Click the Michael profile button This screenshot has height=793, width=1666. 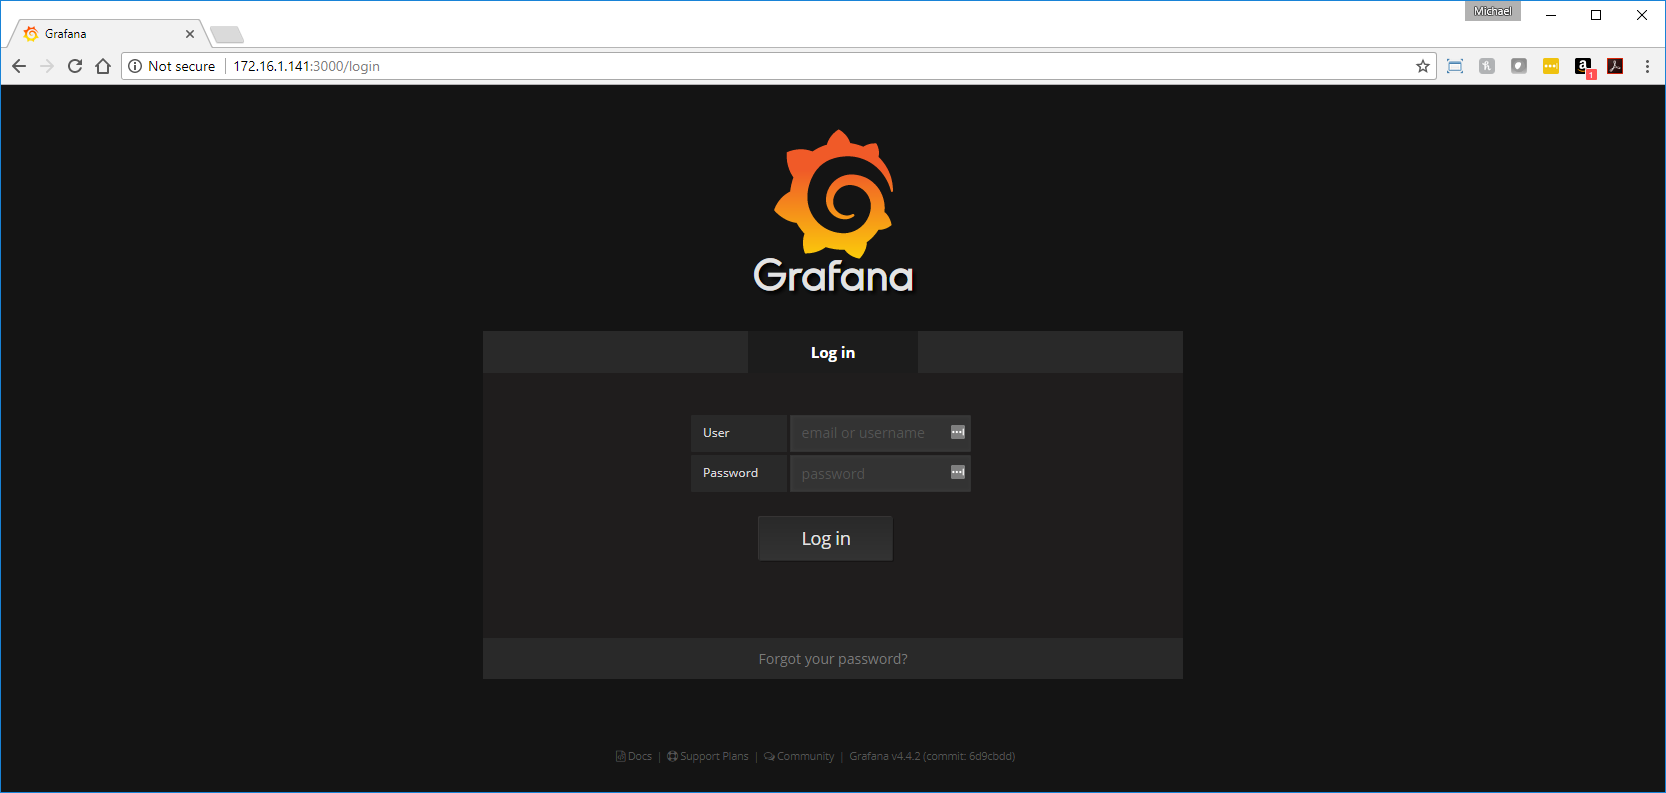point(1493,11)
